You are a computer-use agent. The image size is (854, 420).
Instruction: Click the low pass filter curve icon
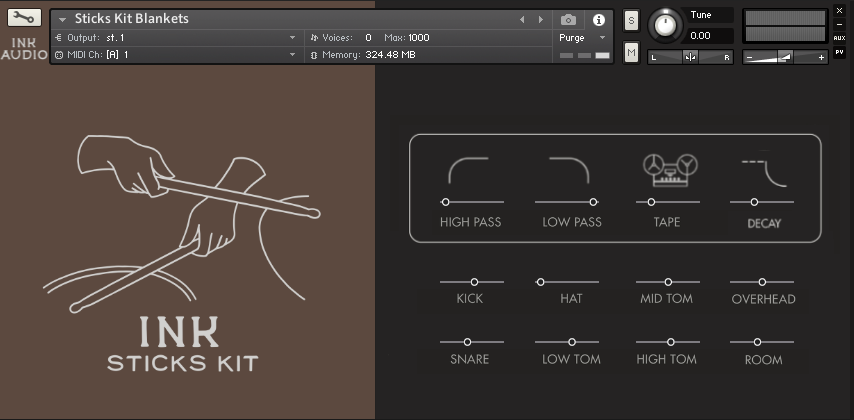point(569,171)
